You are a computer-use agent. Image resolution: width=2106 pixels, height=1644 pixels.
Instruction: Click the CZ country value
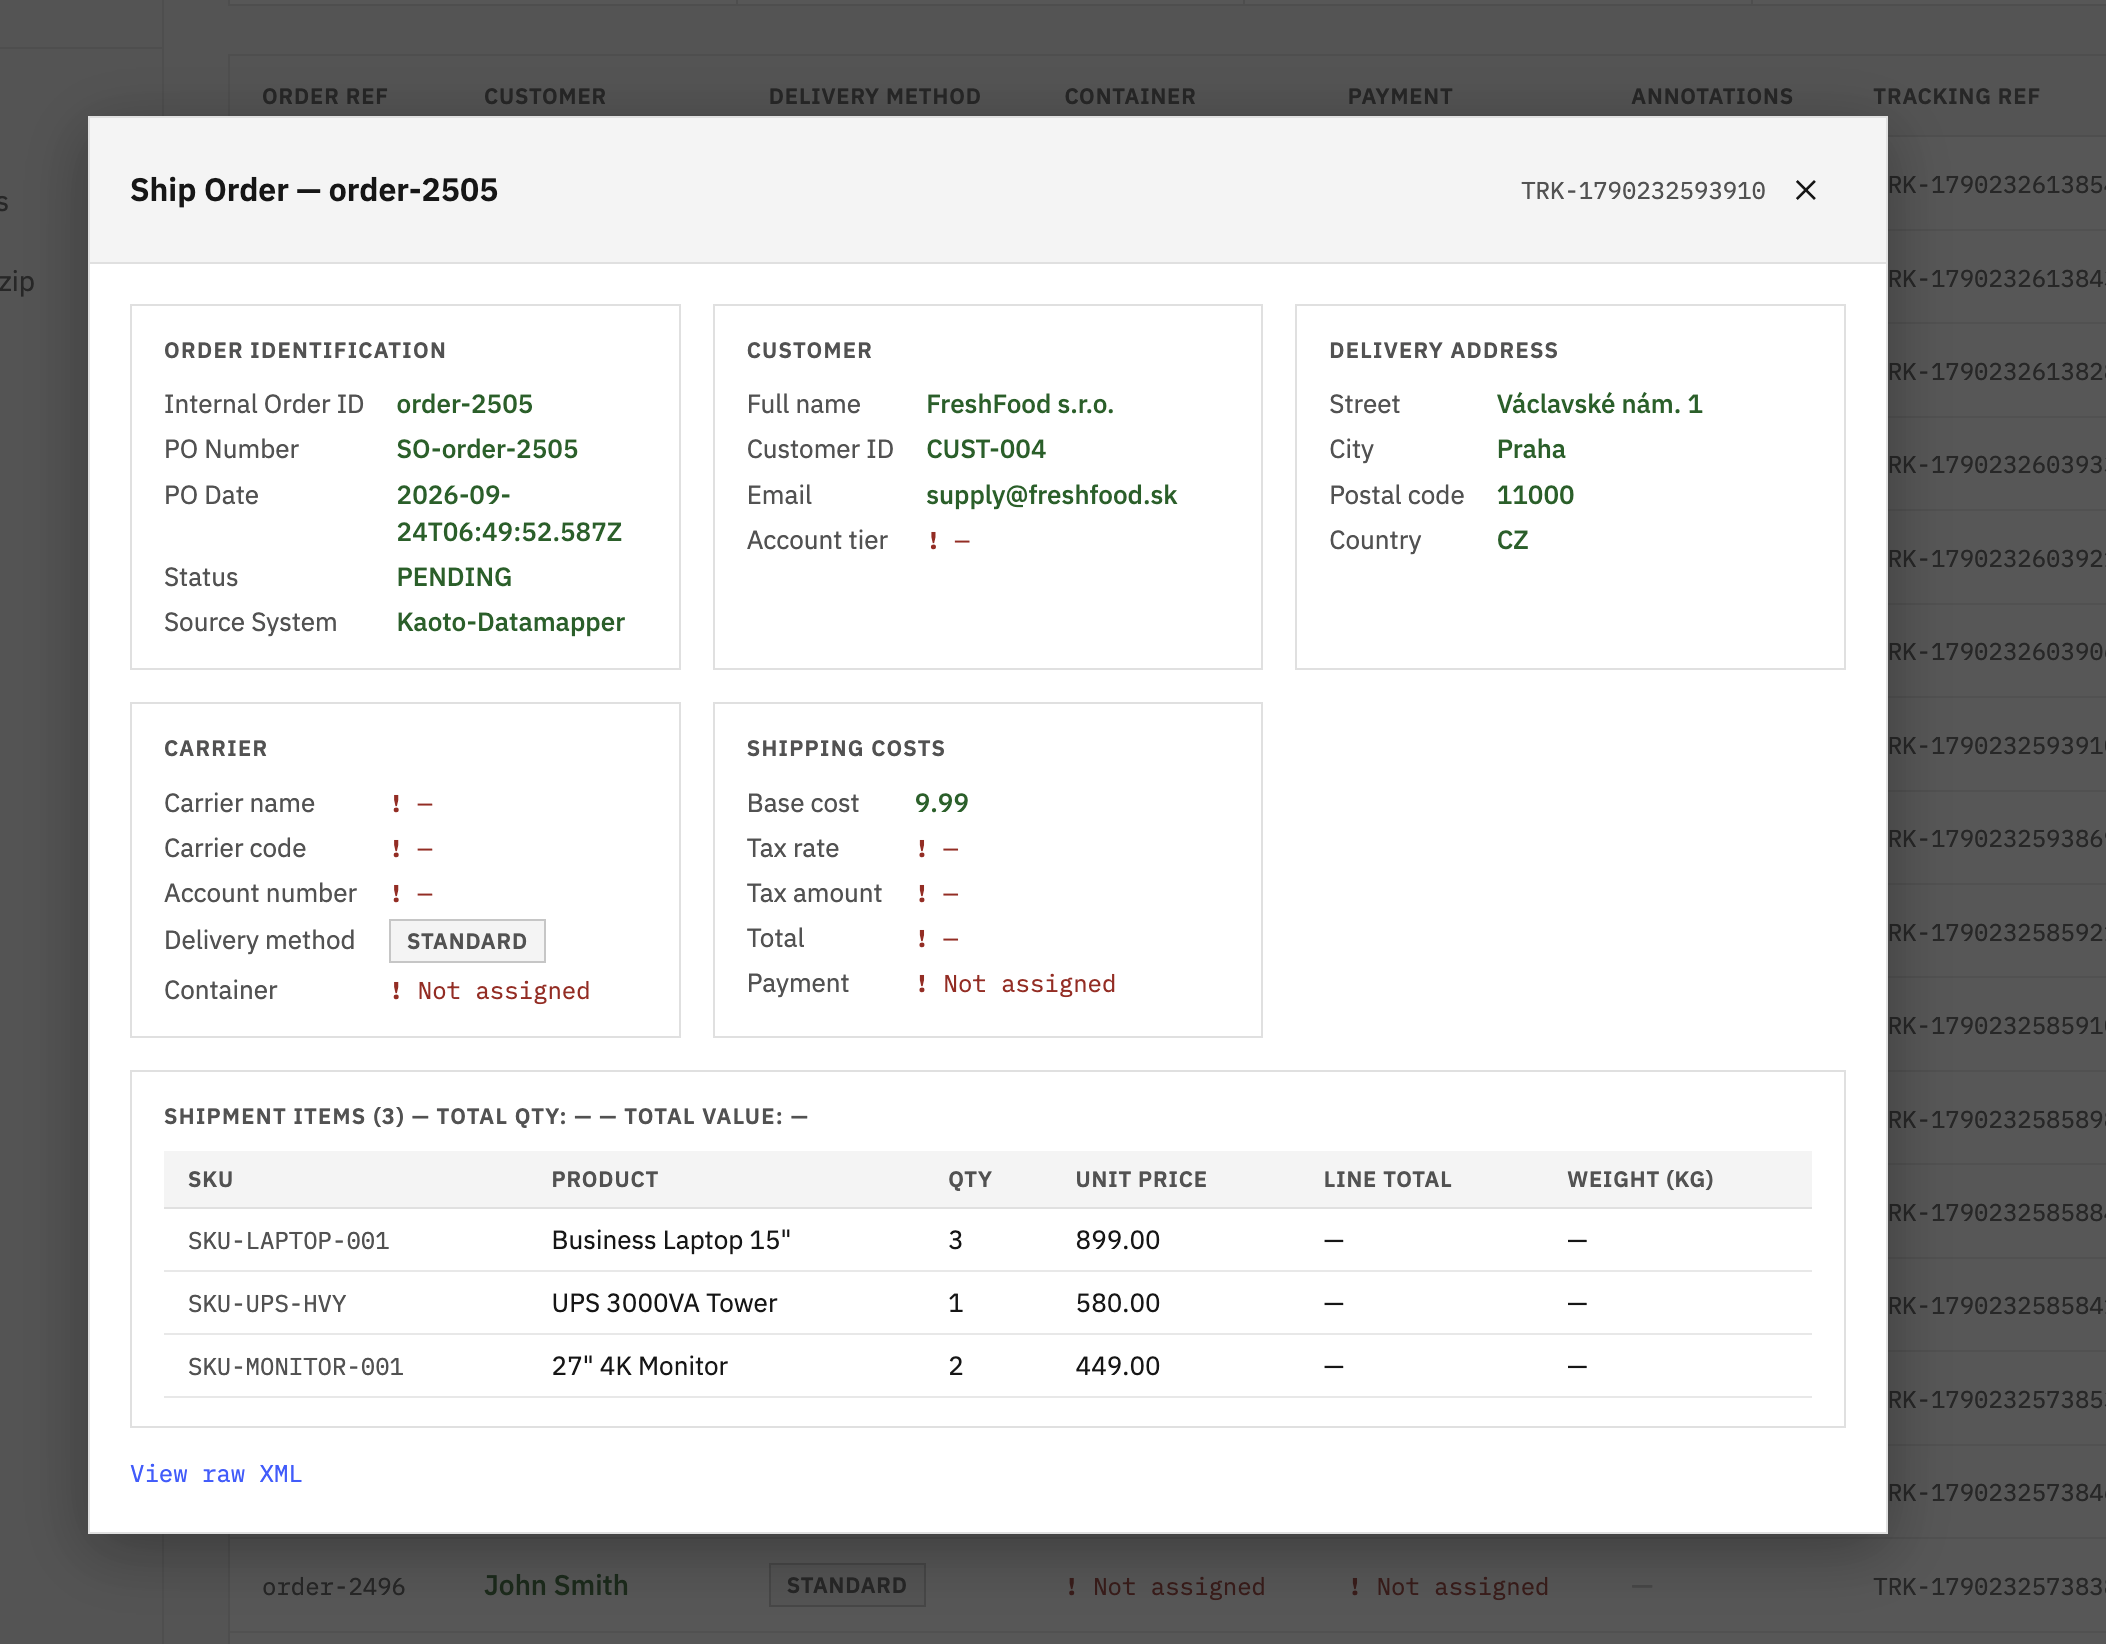tap(1512, 540)
